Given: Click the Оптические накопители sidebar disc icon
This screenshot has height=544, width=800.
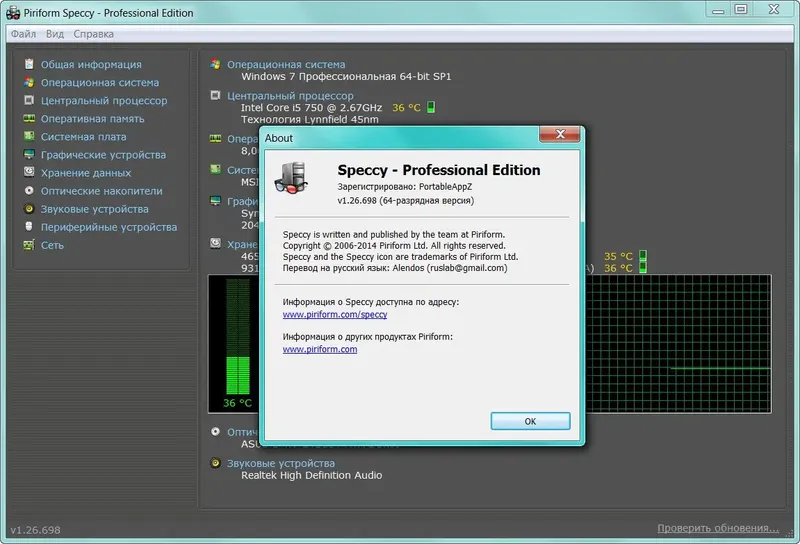Looking at the screenshot, I should 29,190.
